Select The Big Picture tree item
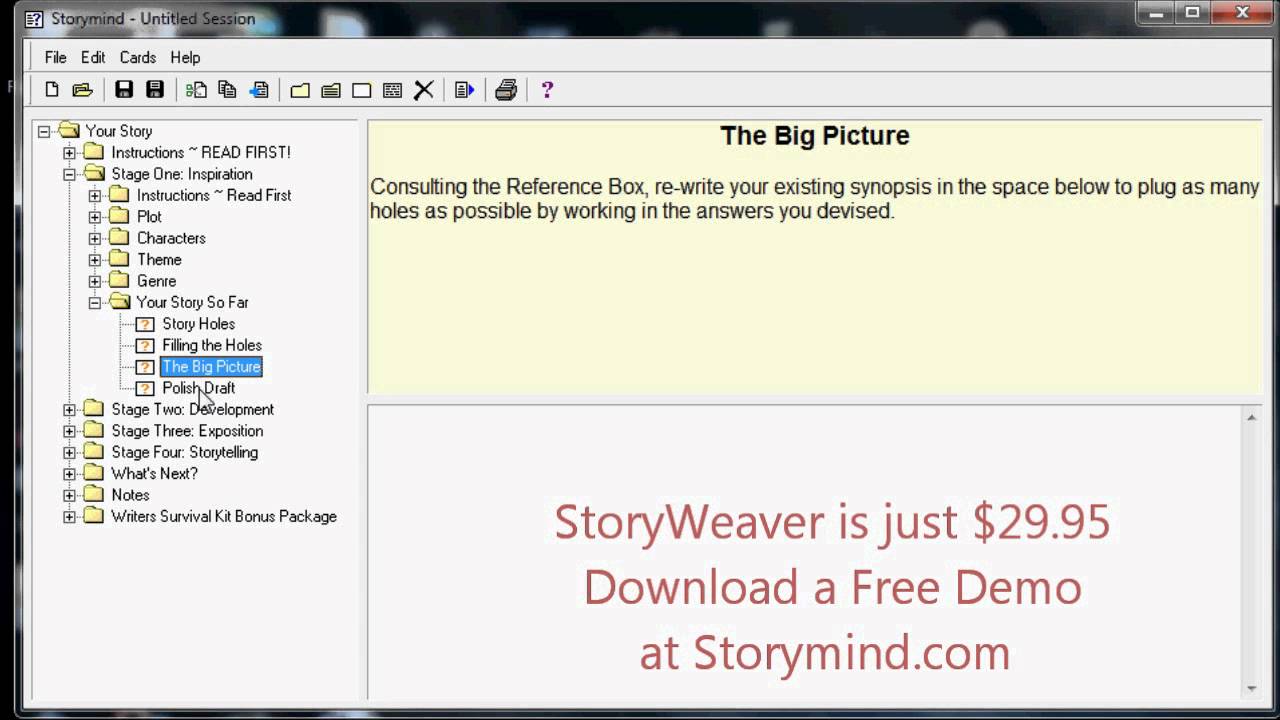 click(x=211, y=367)
